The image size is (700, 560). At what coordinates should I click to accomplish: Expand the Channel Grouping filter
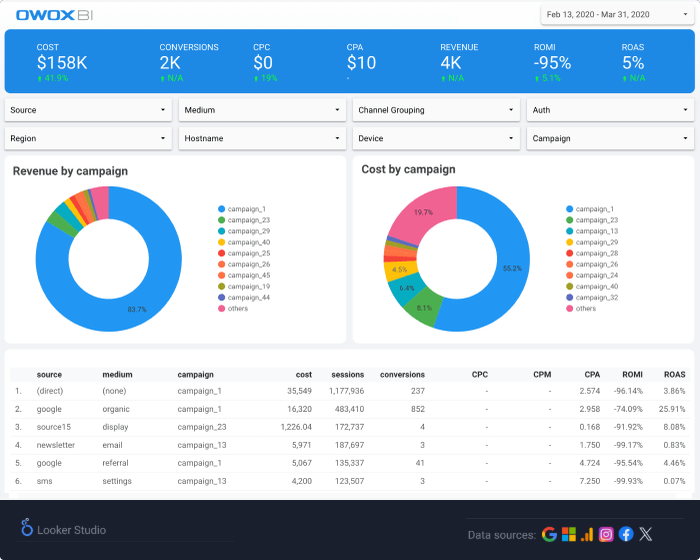[x=436, y=110]
